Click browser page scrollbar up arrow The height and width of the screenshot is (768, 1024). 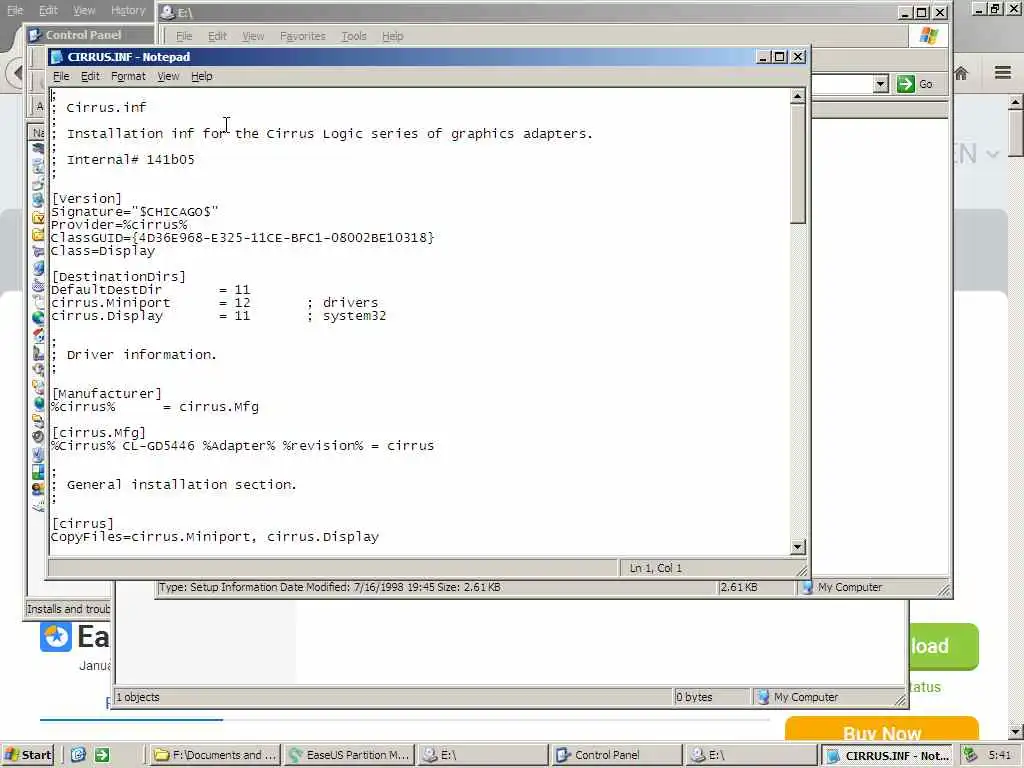pos(1016,102)
